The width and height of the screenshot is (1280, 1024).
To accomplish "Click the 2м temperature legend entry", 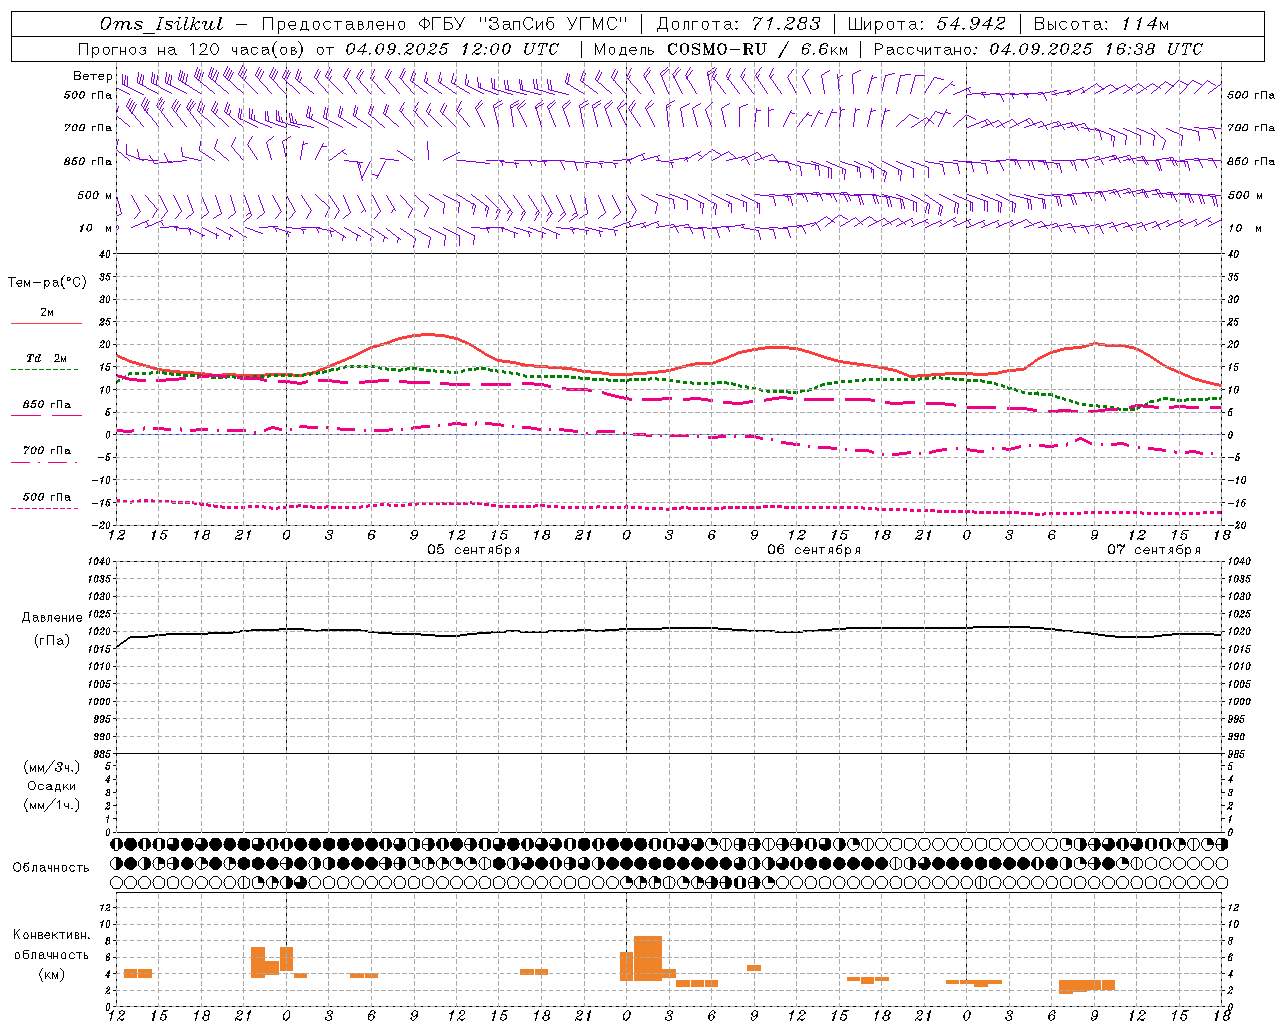I will (x=47, y=313).
